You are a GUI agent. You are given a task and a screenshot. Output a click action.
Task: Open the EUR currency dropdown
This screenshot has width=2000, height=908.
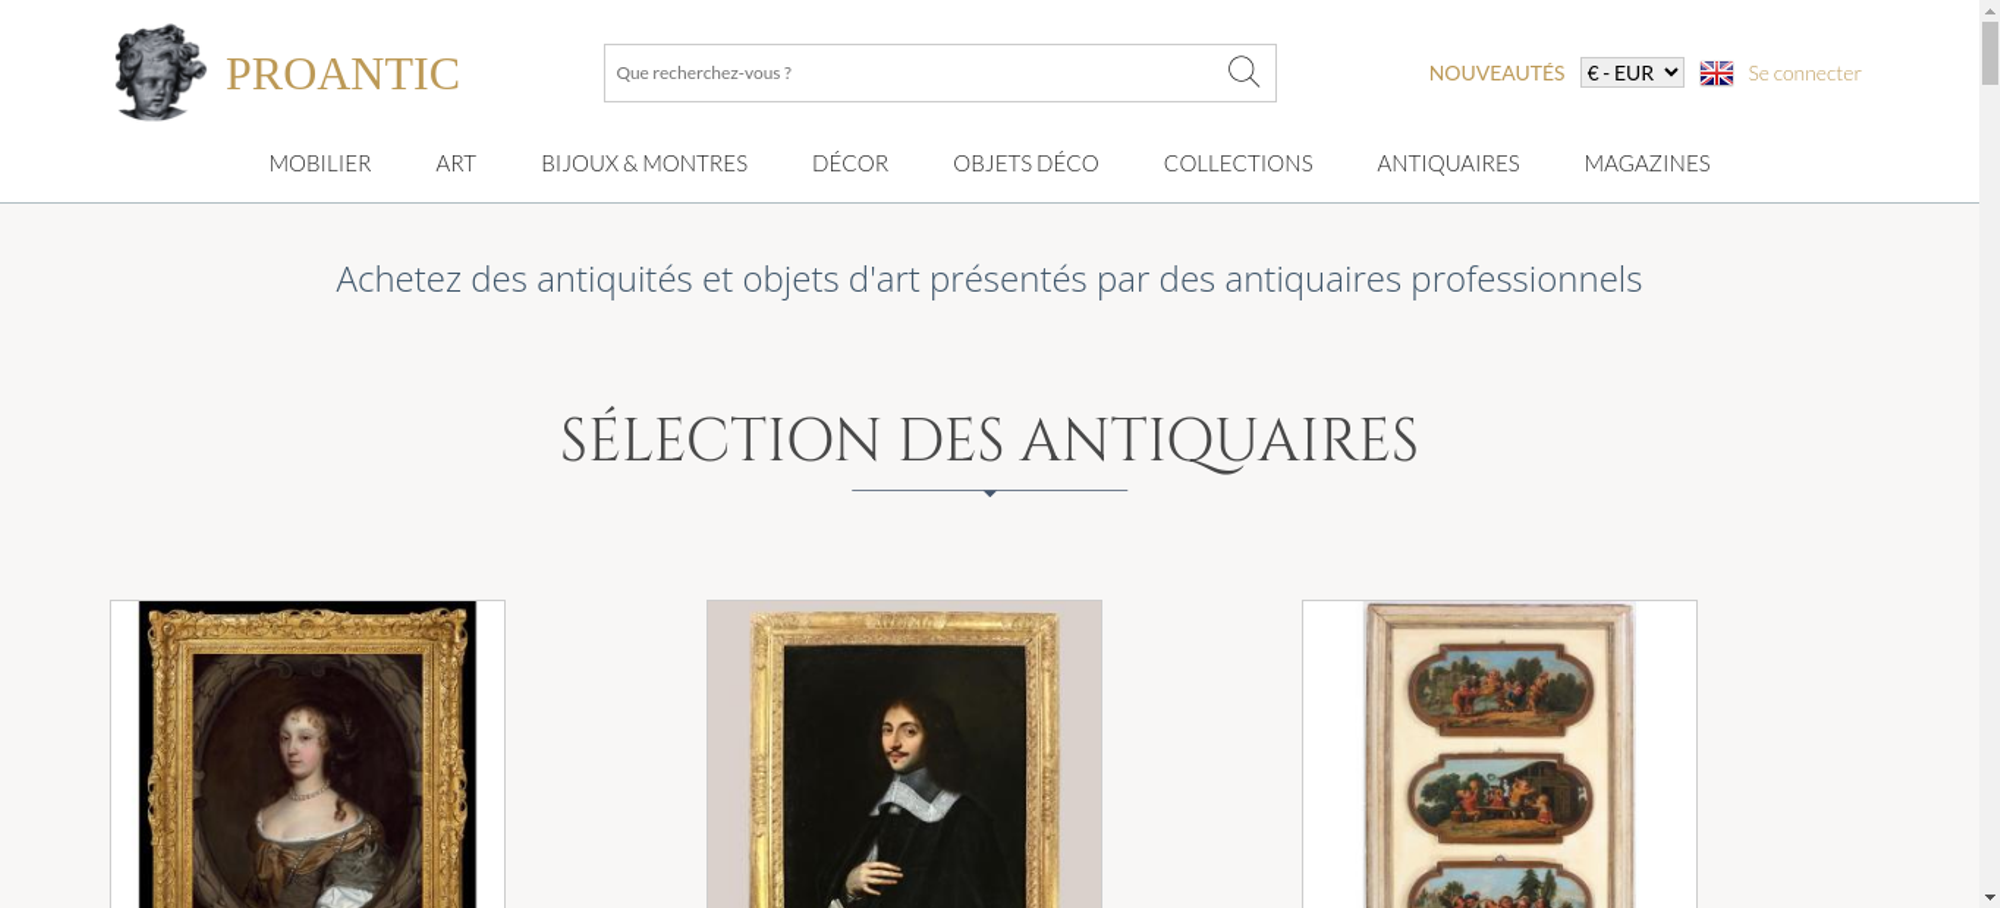point(1632,73)
